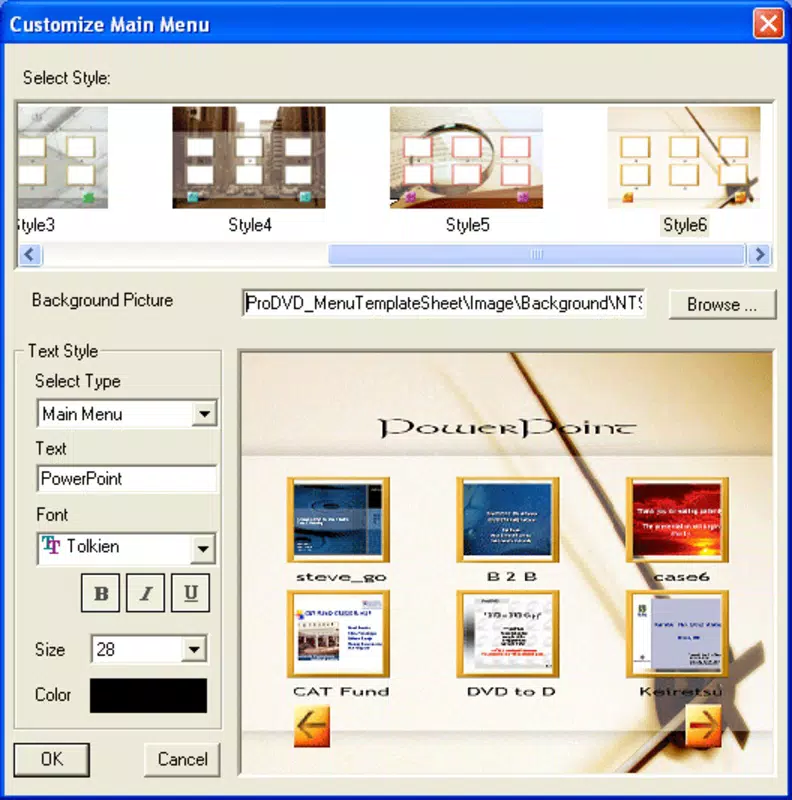Click the left orange arrow in preview

click(x=312, y=727)
